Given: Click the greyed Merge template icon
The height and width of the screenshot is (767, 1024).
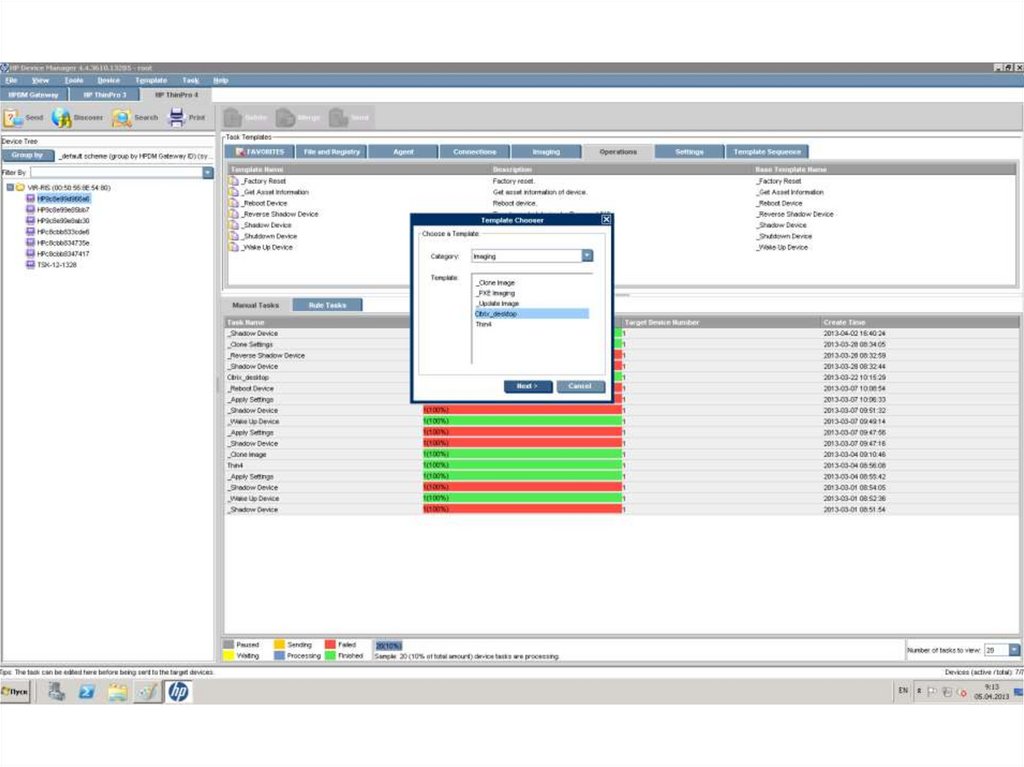Looking at the screenshot, I should [x=285, y=118].
